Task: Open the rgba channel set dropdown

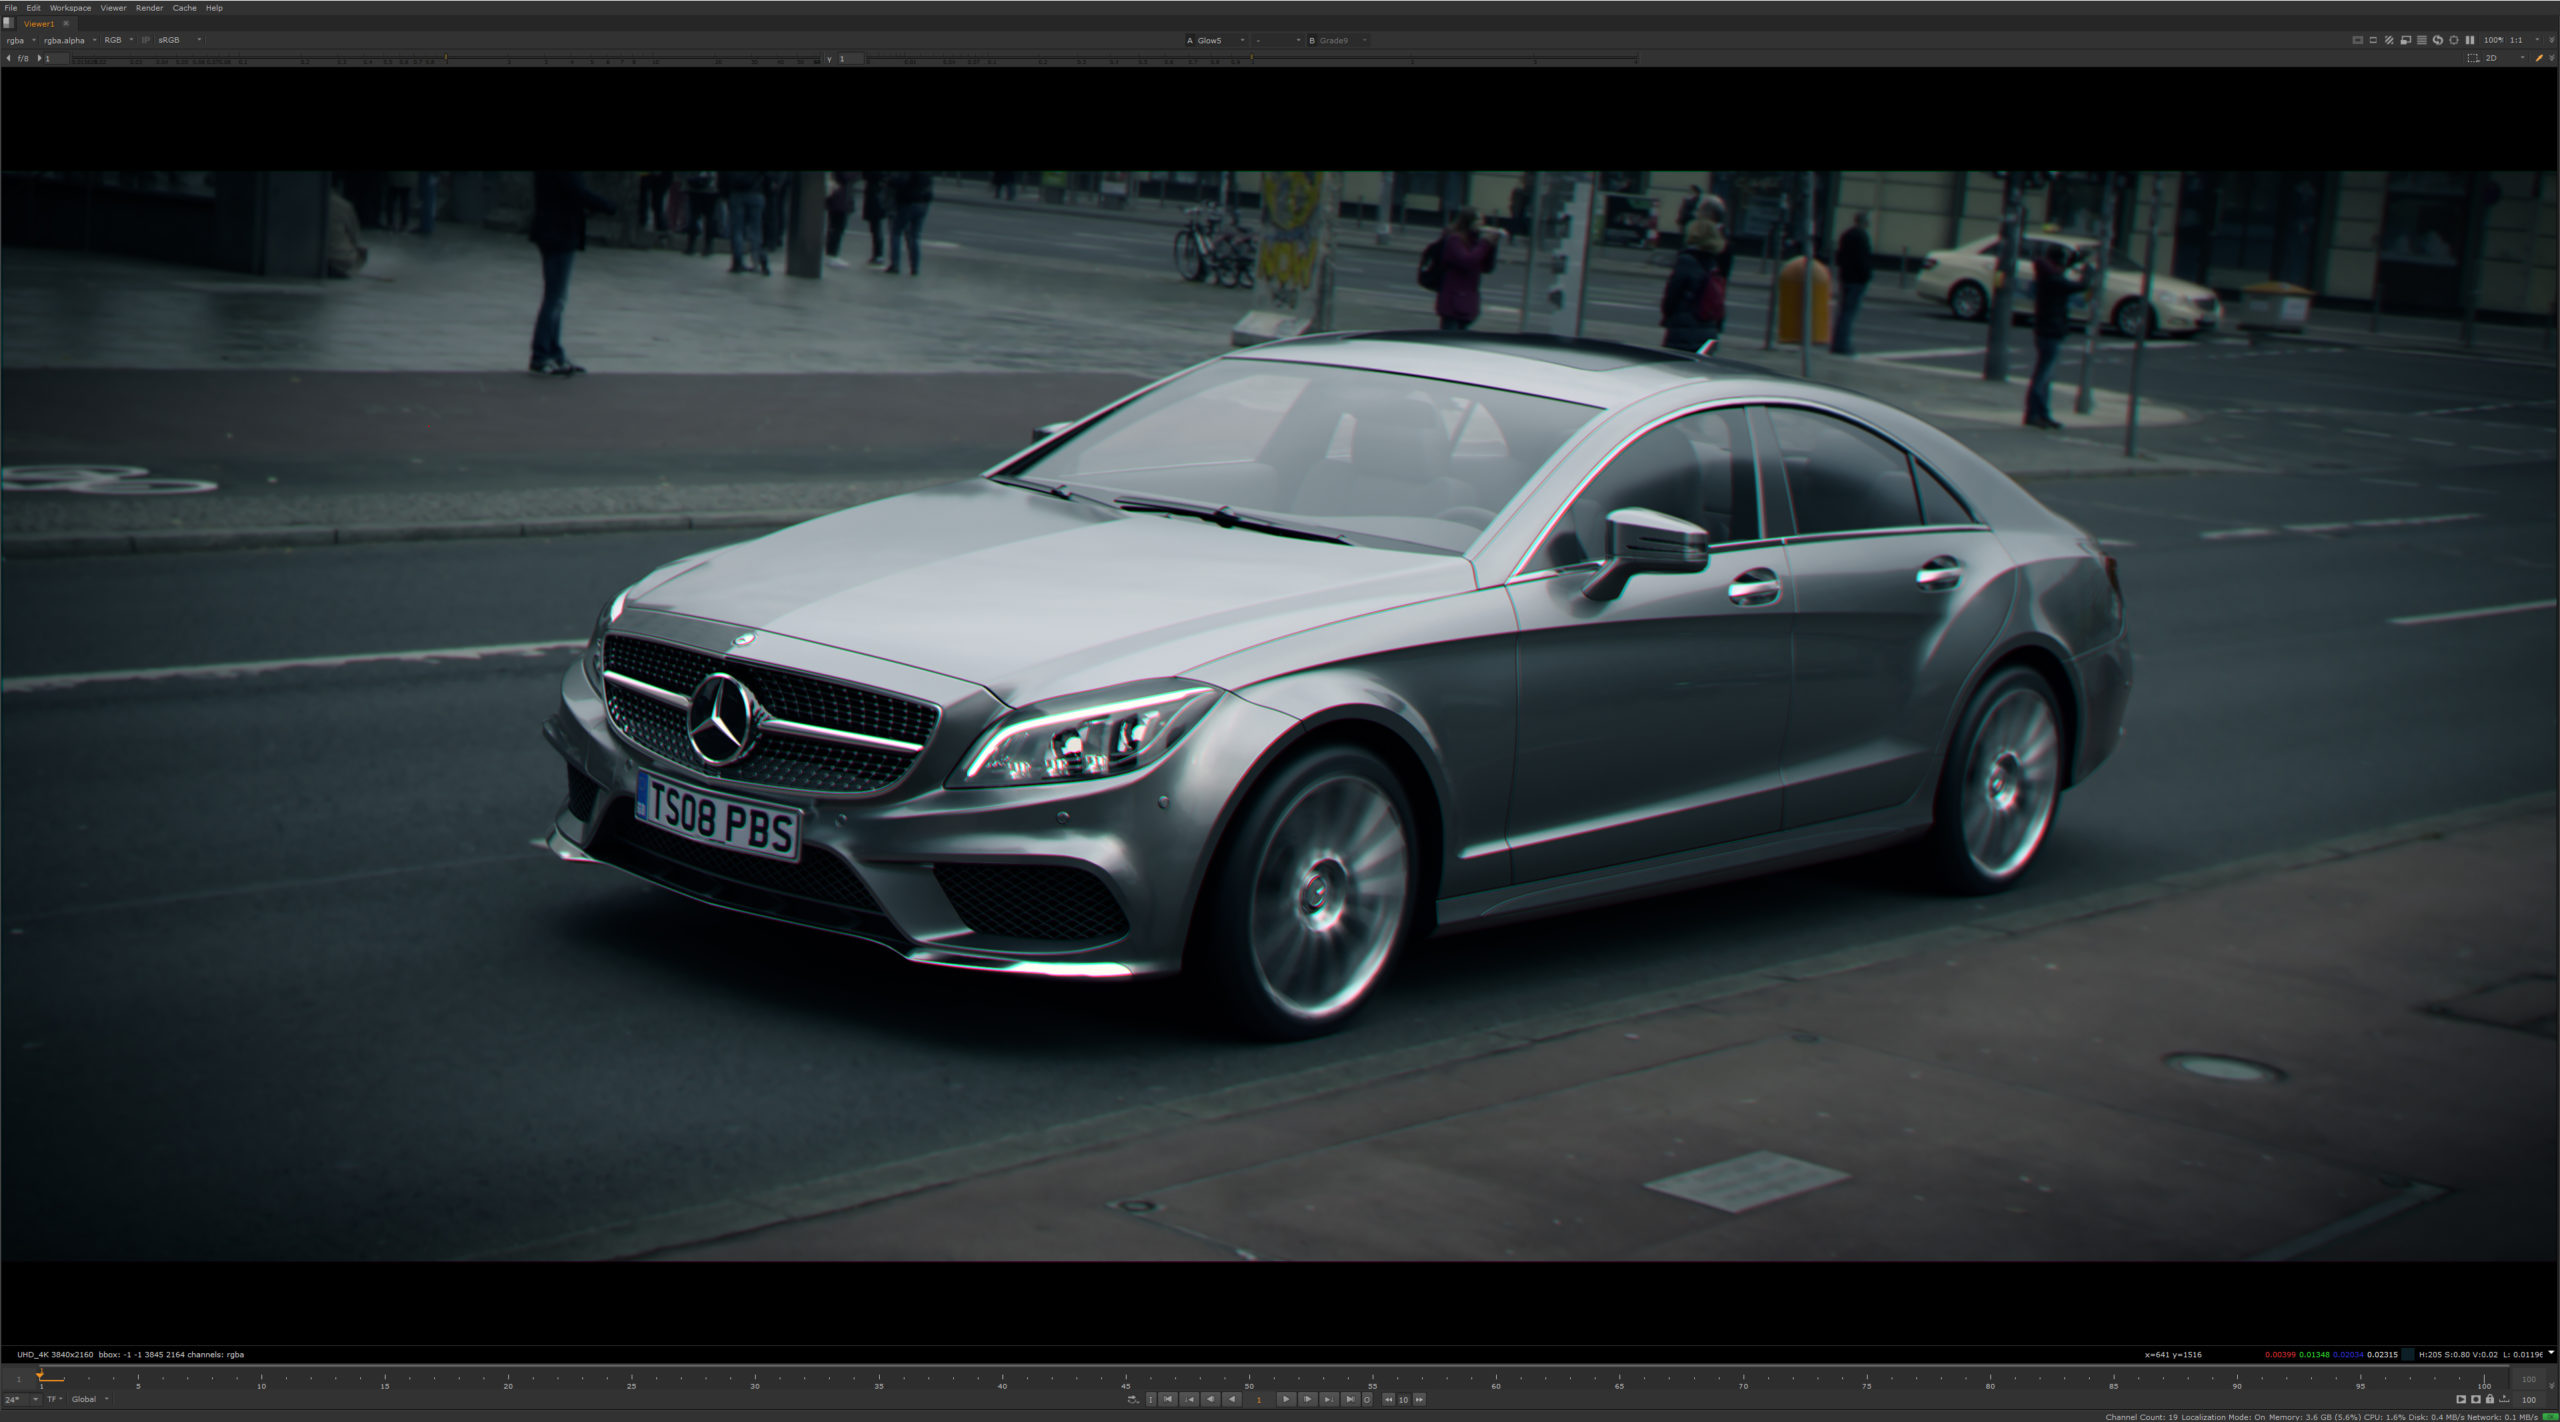Action: click(21, 40)
